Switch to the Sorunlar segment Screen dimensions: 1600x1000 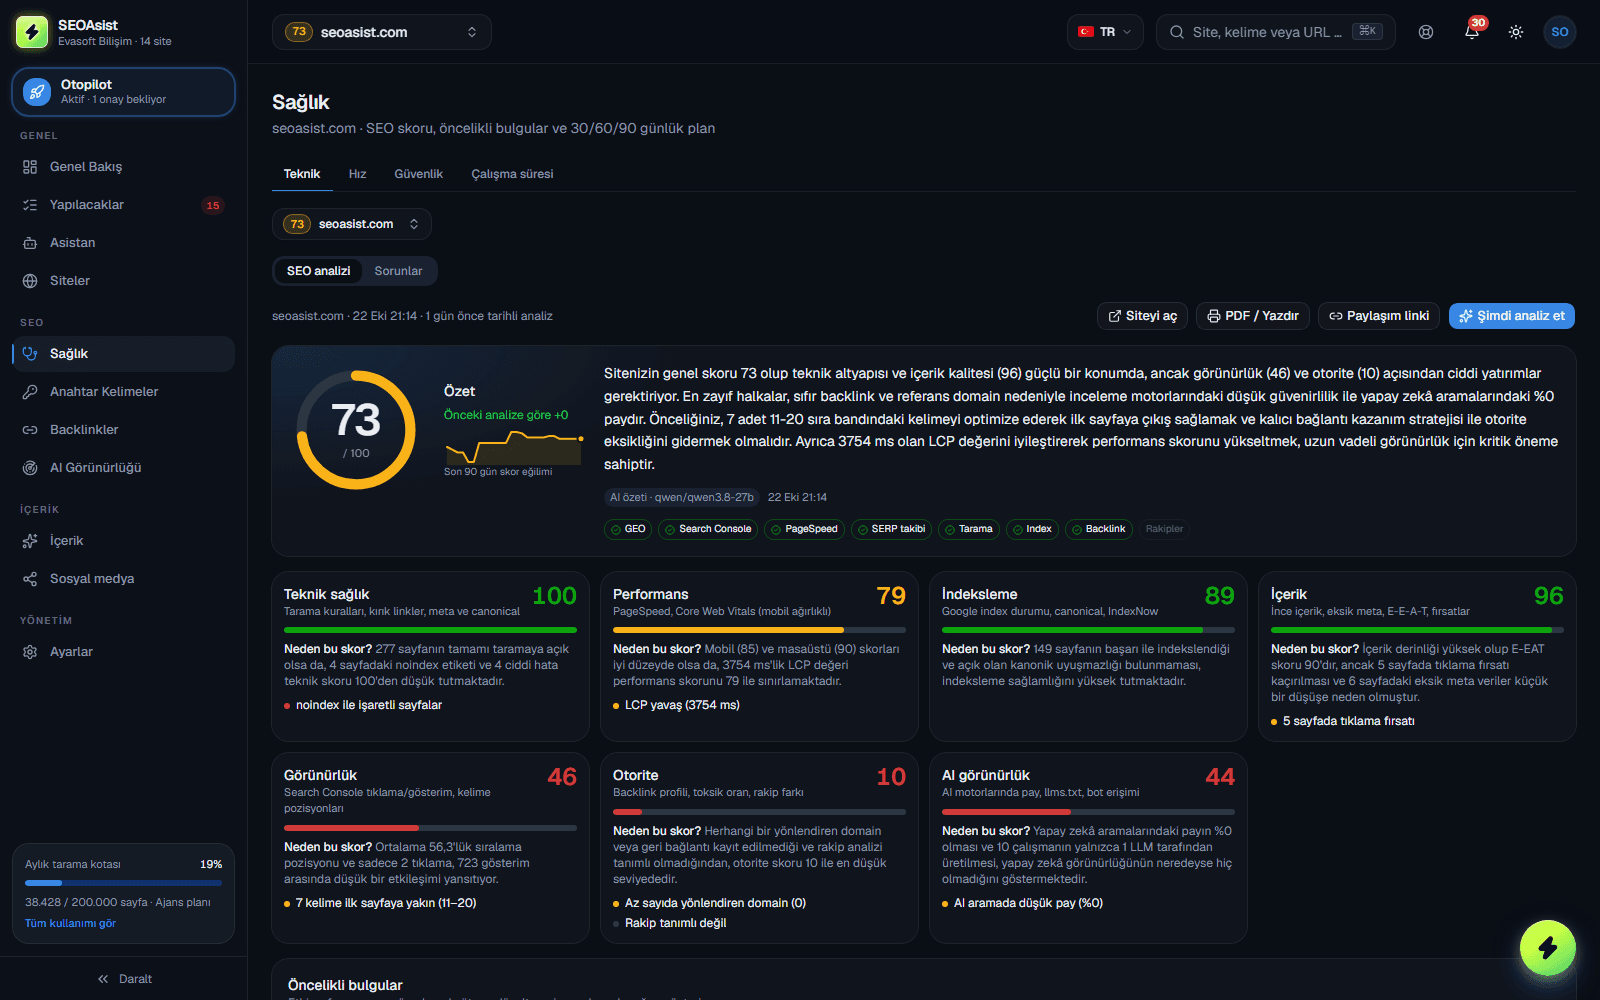click(398, 271)
